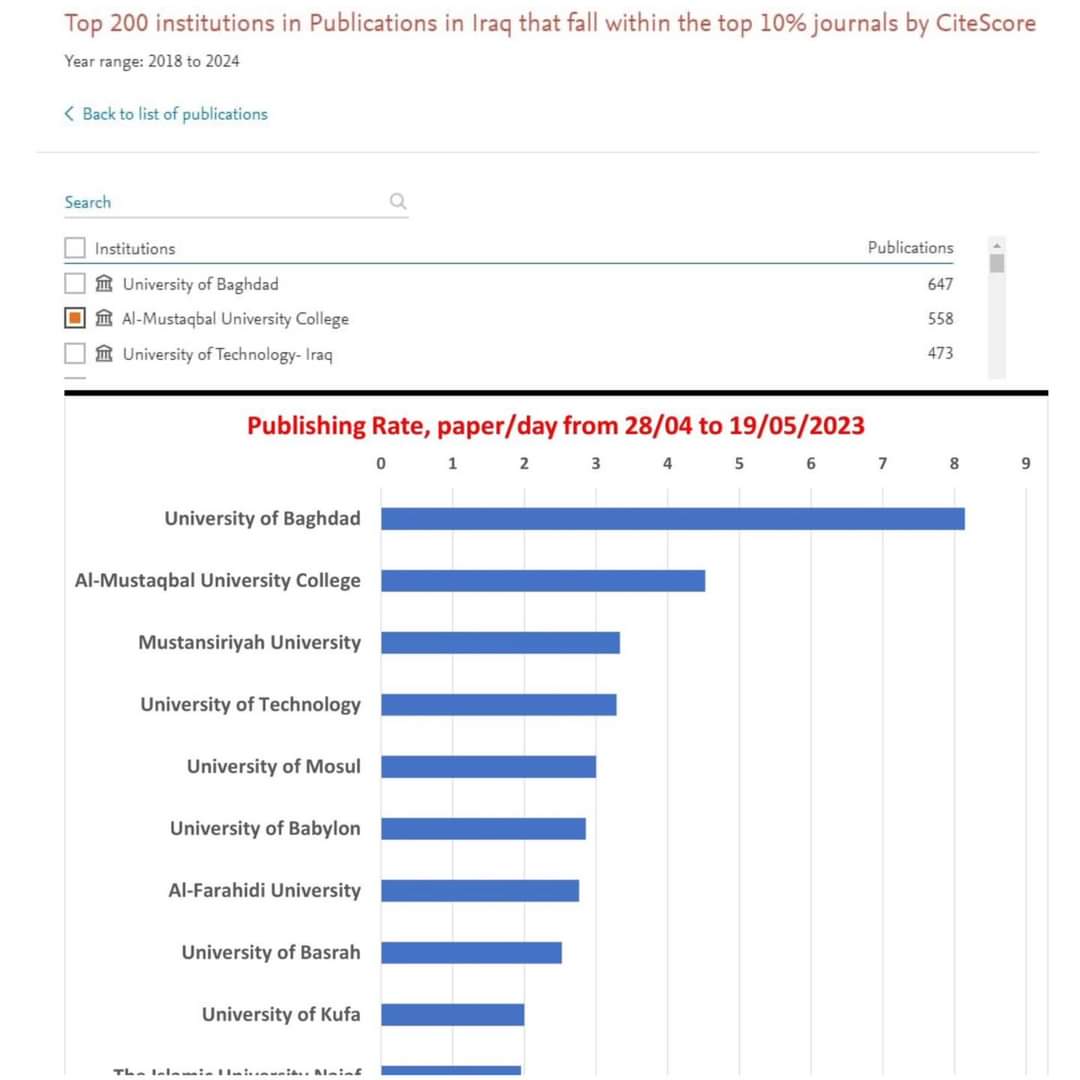Screen dimensions: 1080x1080
Task: Check the University of Technology- Iraq checkbox
Action: 74,353
